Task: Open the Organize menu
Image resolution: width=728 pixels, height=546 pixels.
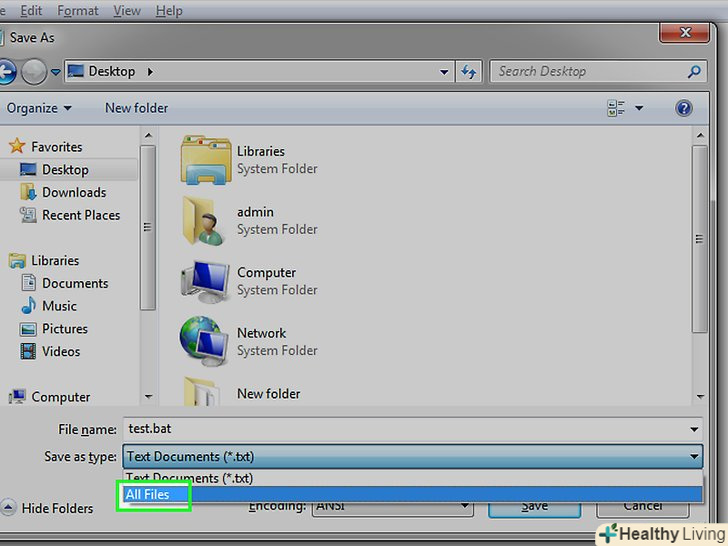Action: (39, 108)
